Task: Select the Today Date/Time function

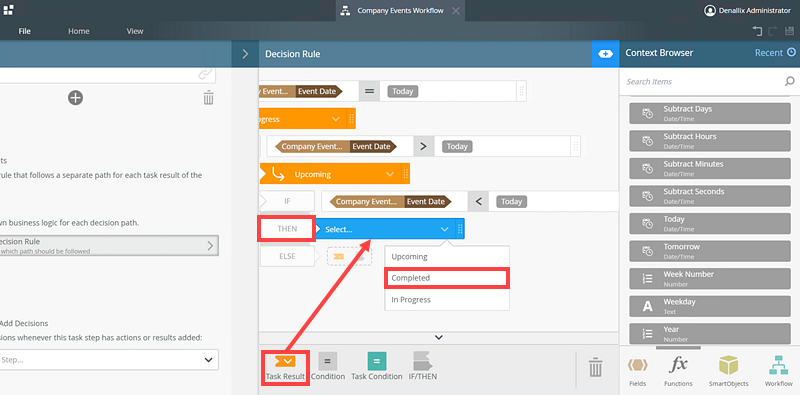Action: point(710,223)
